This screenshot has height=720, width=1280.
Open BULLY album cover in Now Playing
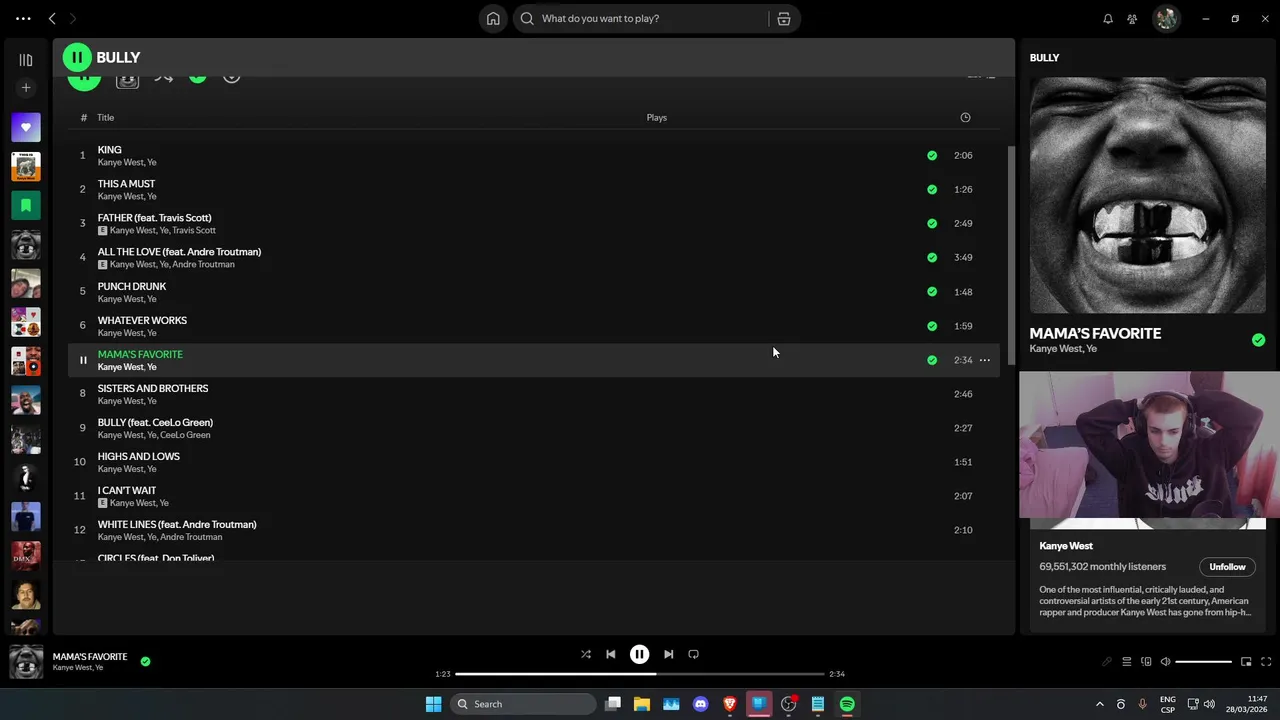click(x=1148, y=196)
